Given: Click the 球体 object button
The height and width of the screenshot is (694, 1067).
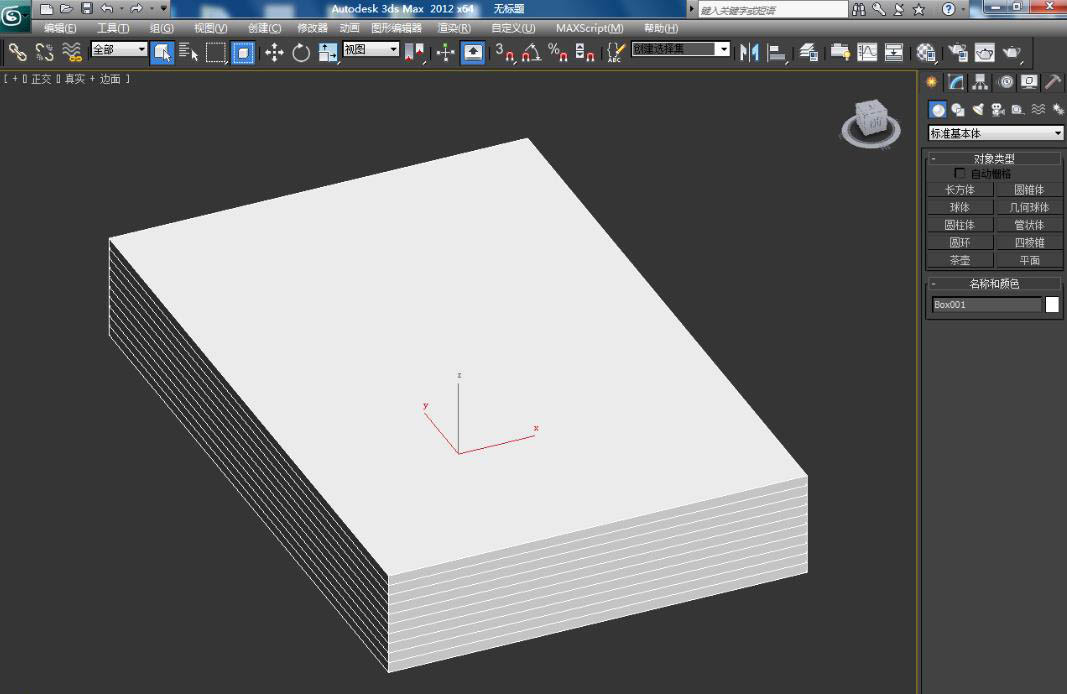Looking at the screenshot, I should (959, 207).
